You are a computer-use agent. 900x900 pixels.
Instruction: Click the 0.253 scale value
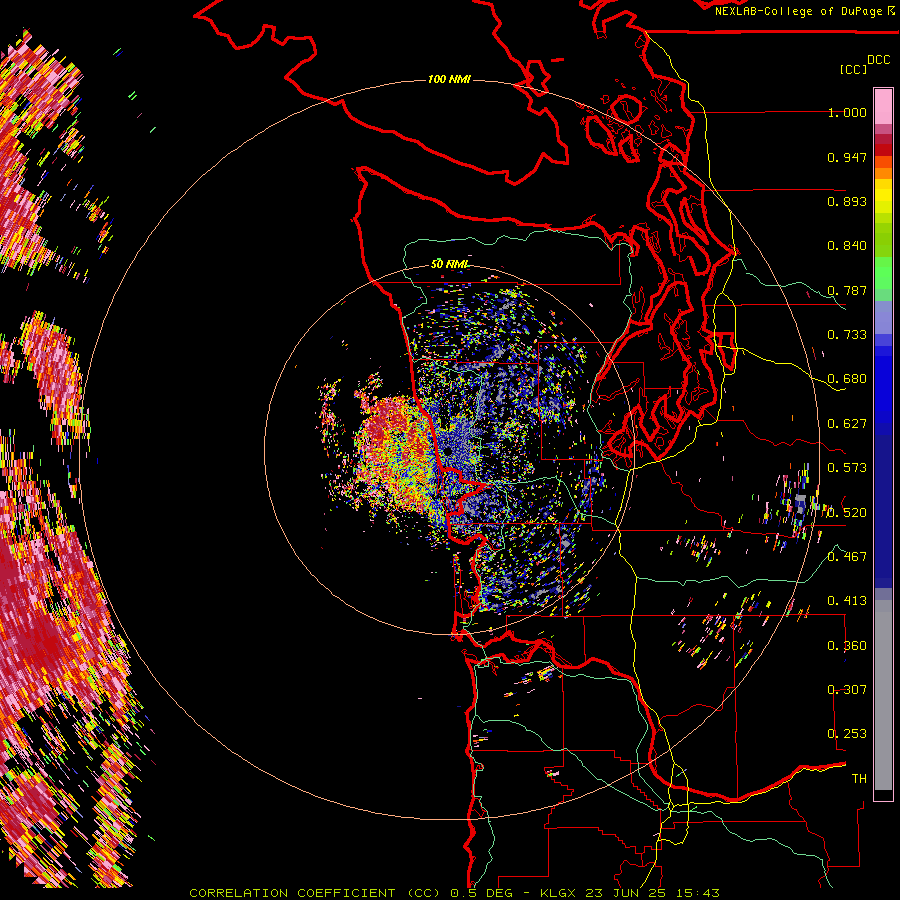tap(847, 734)
